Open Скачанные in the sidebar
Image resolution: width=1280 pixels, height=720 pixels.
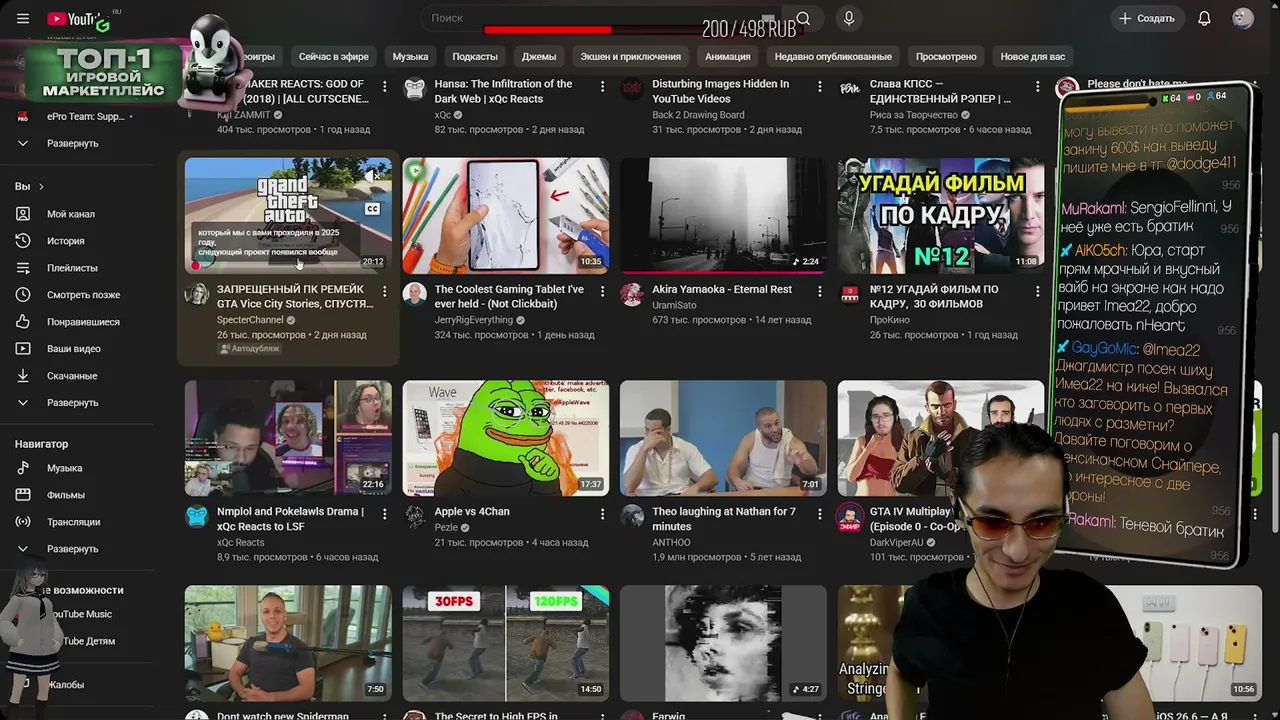pyautogui.click(x=72, y=376)
